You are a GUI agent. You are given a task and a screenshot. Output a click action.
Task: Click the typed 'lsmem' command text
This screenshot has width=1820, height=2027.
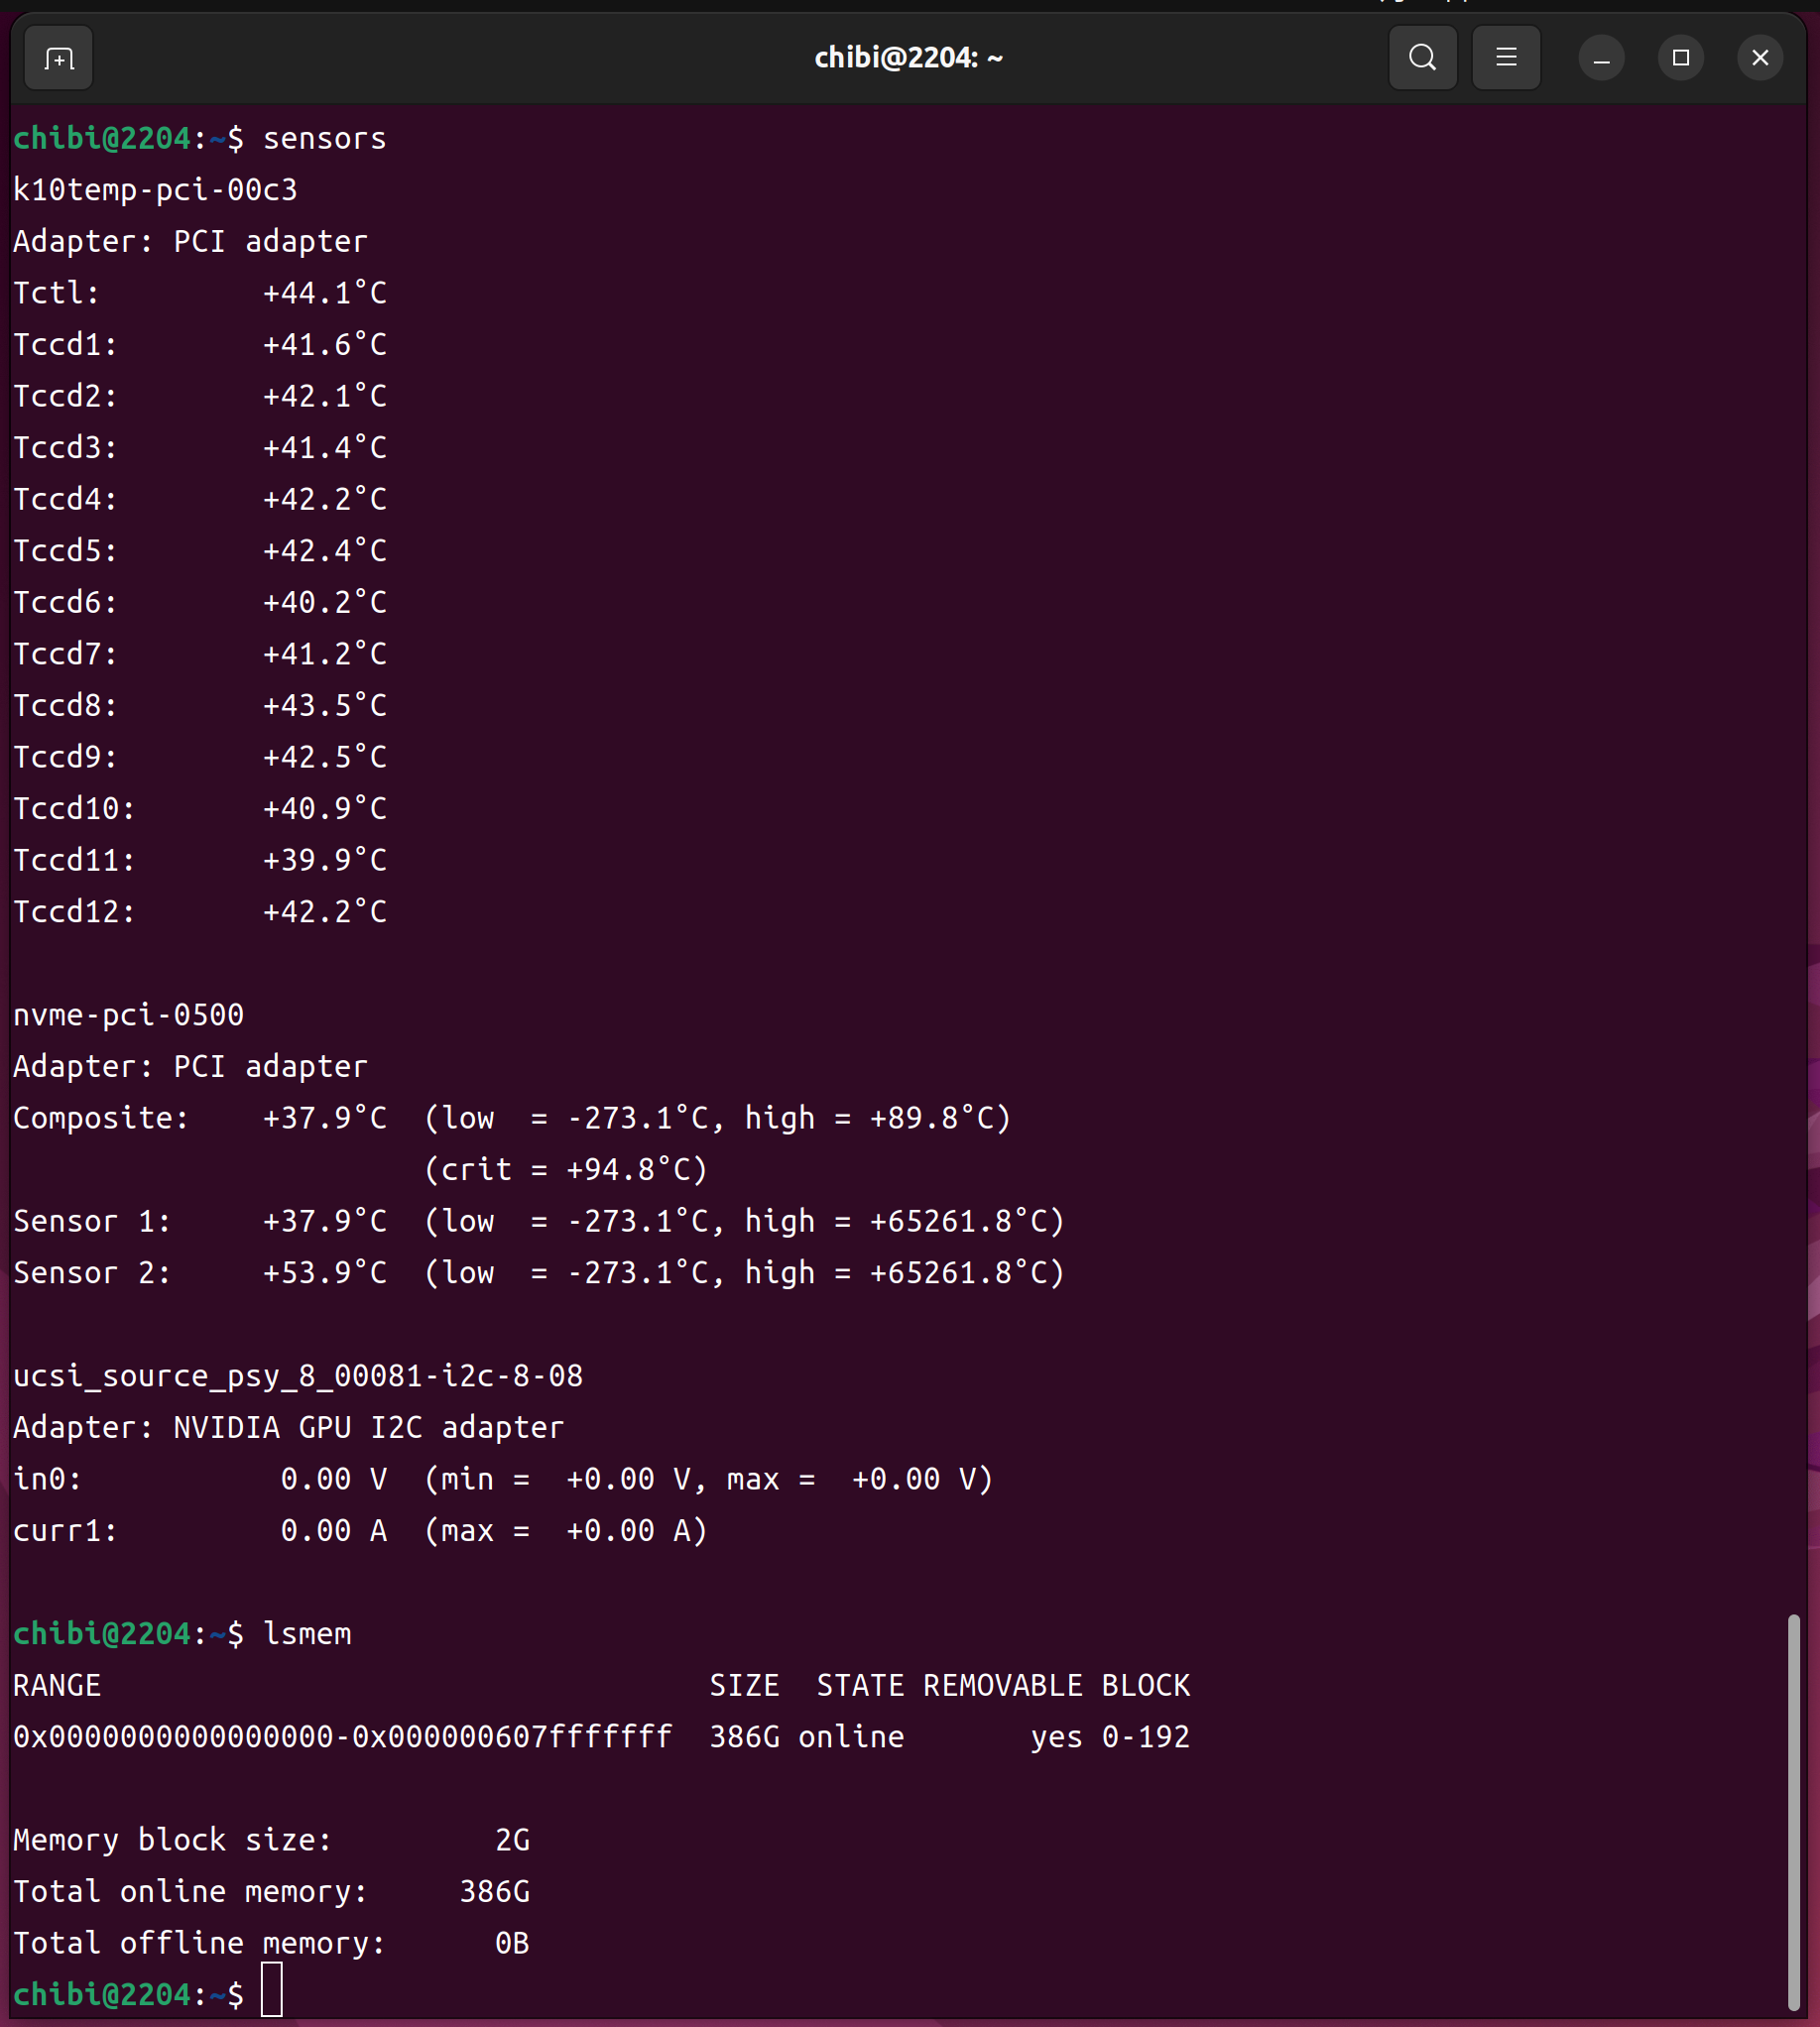pos(307,1634)
